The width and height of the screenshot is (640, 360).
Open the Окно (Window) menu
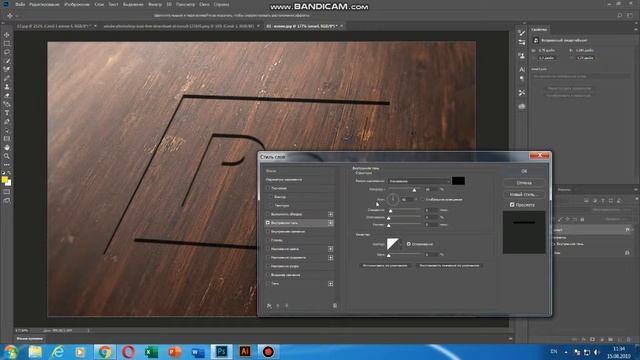[204, 4]
